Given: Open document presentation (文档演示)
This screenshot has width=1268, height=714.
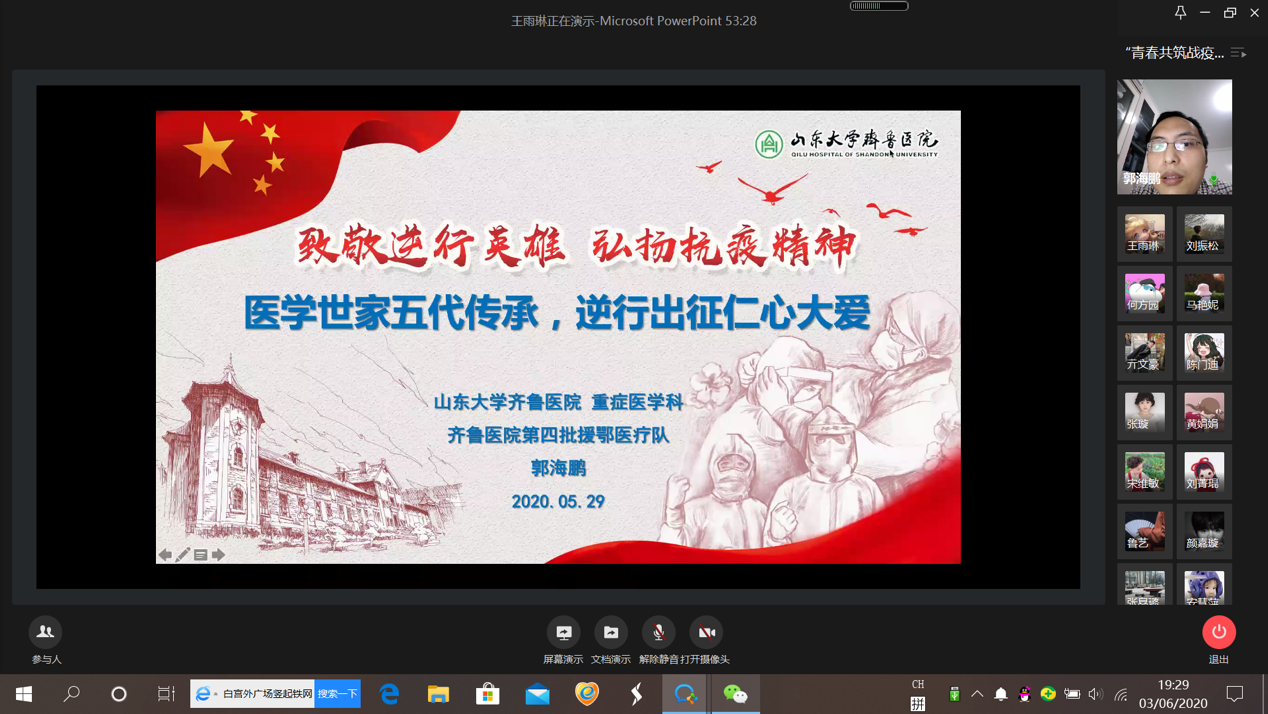Looking at the screenshot, I should [x=610, y=633].
